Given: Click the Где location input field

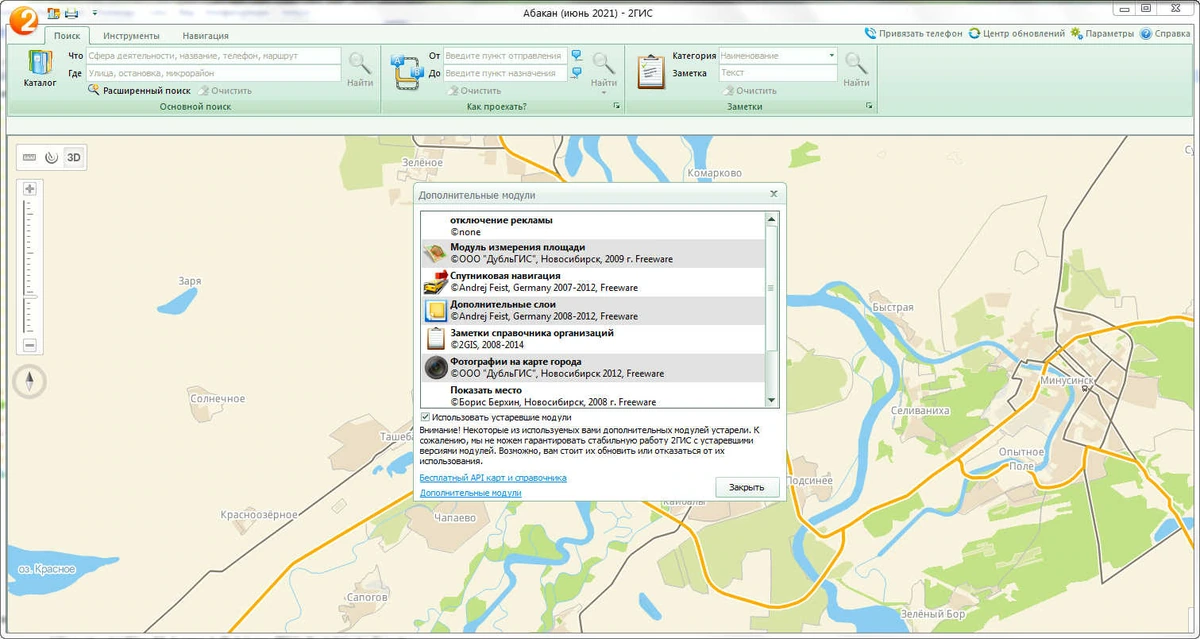Looking at the screenshot, I should click(x=213, y=73).
